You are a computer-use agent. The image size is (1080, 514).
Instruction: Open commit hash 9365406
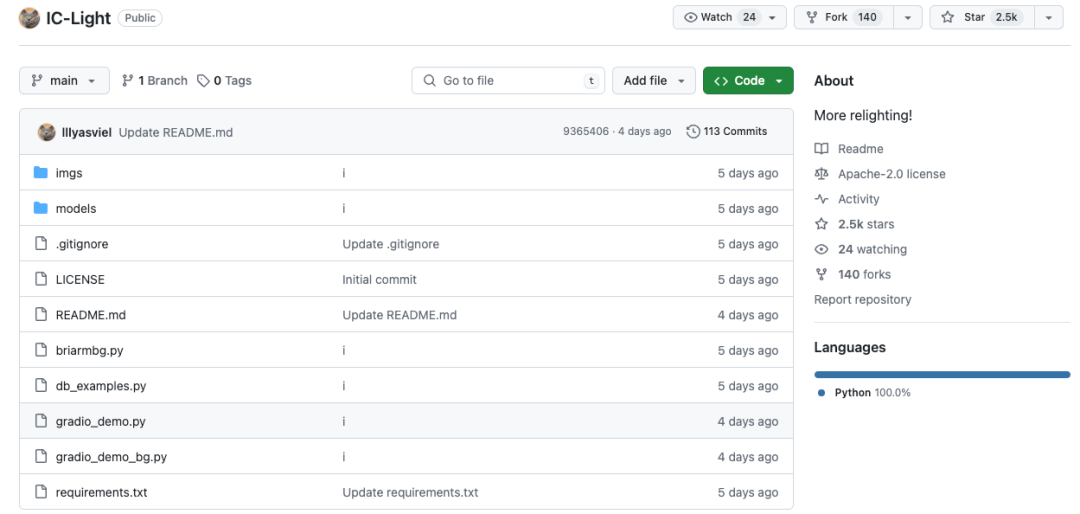(585, 132)
